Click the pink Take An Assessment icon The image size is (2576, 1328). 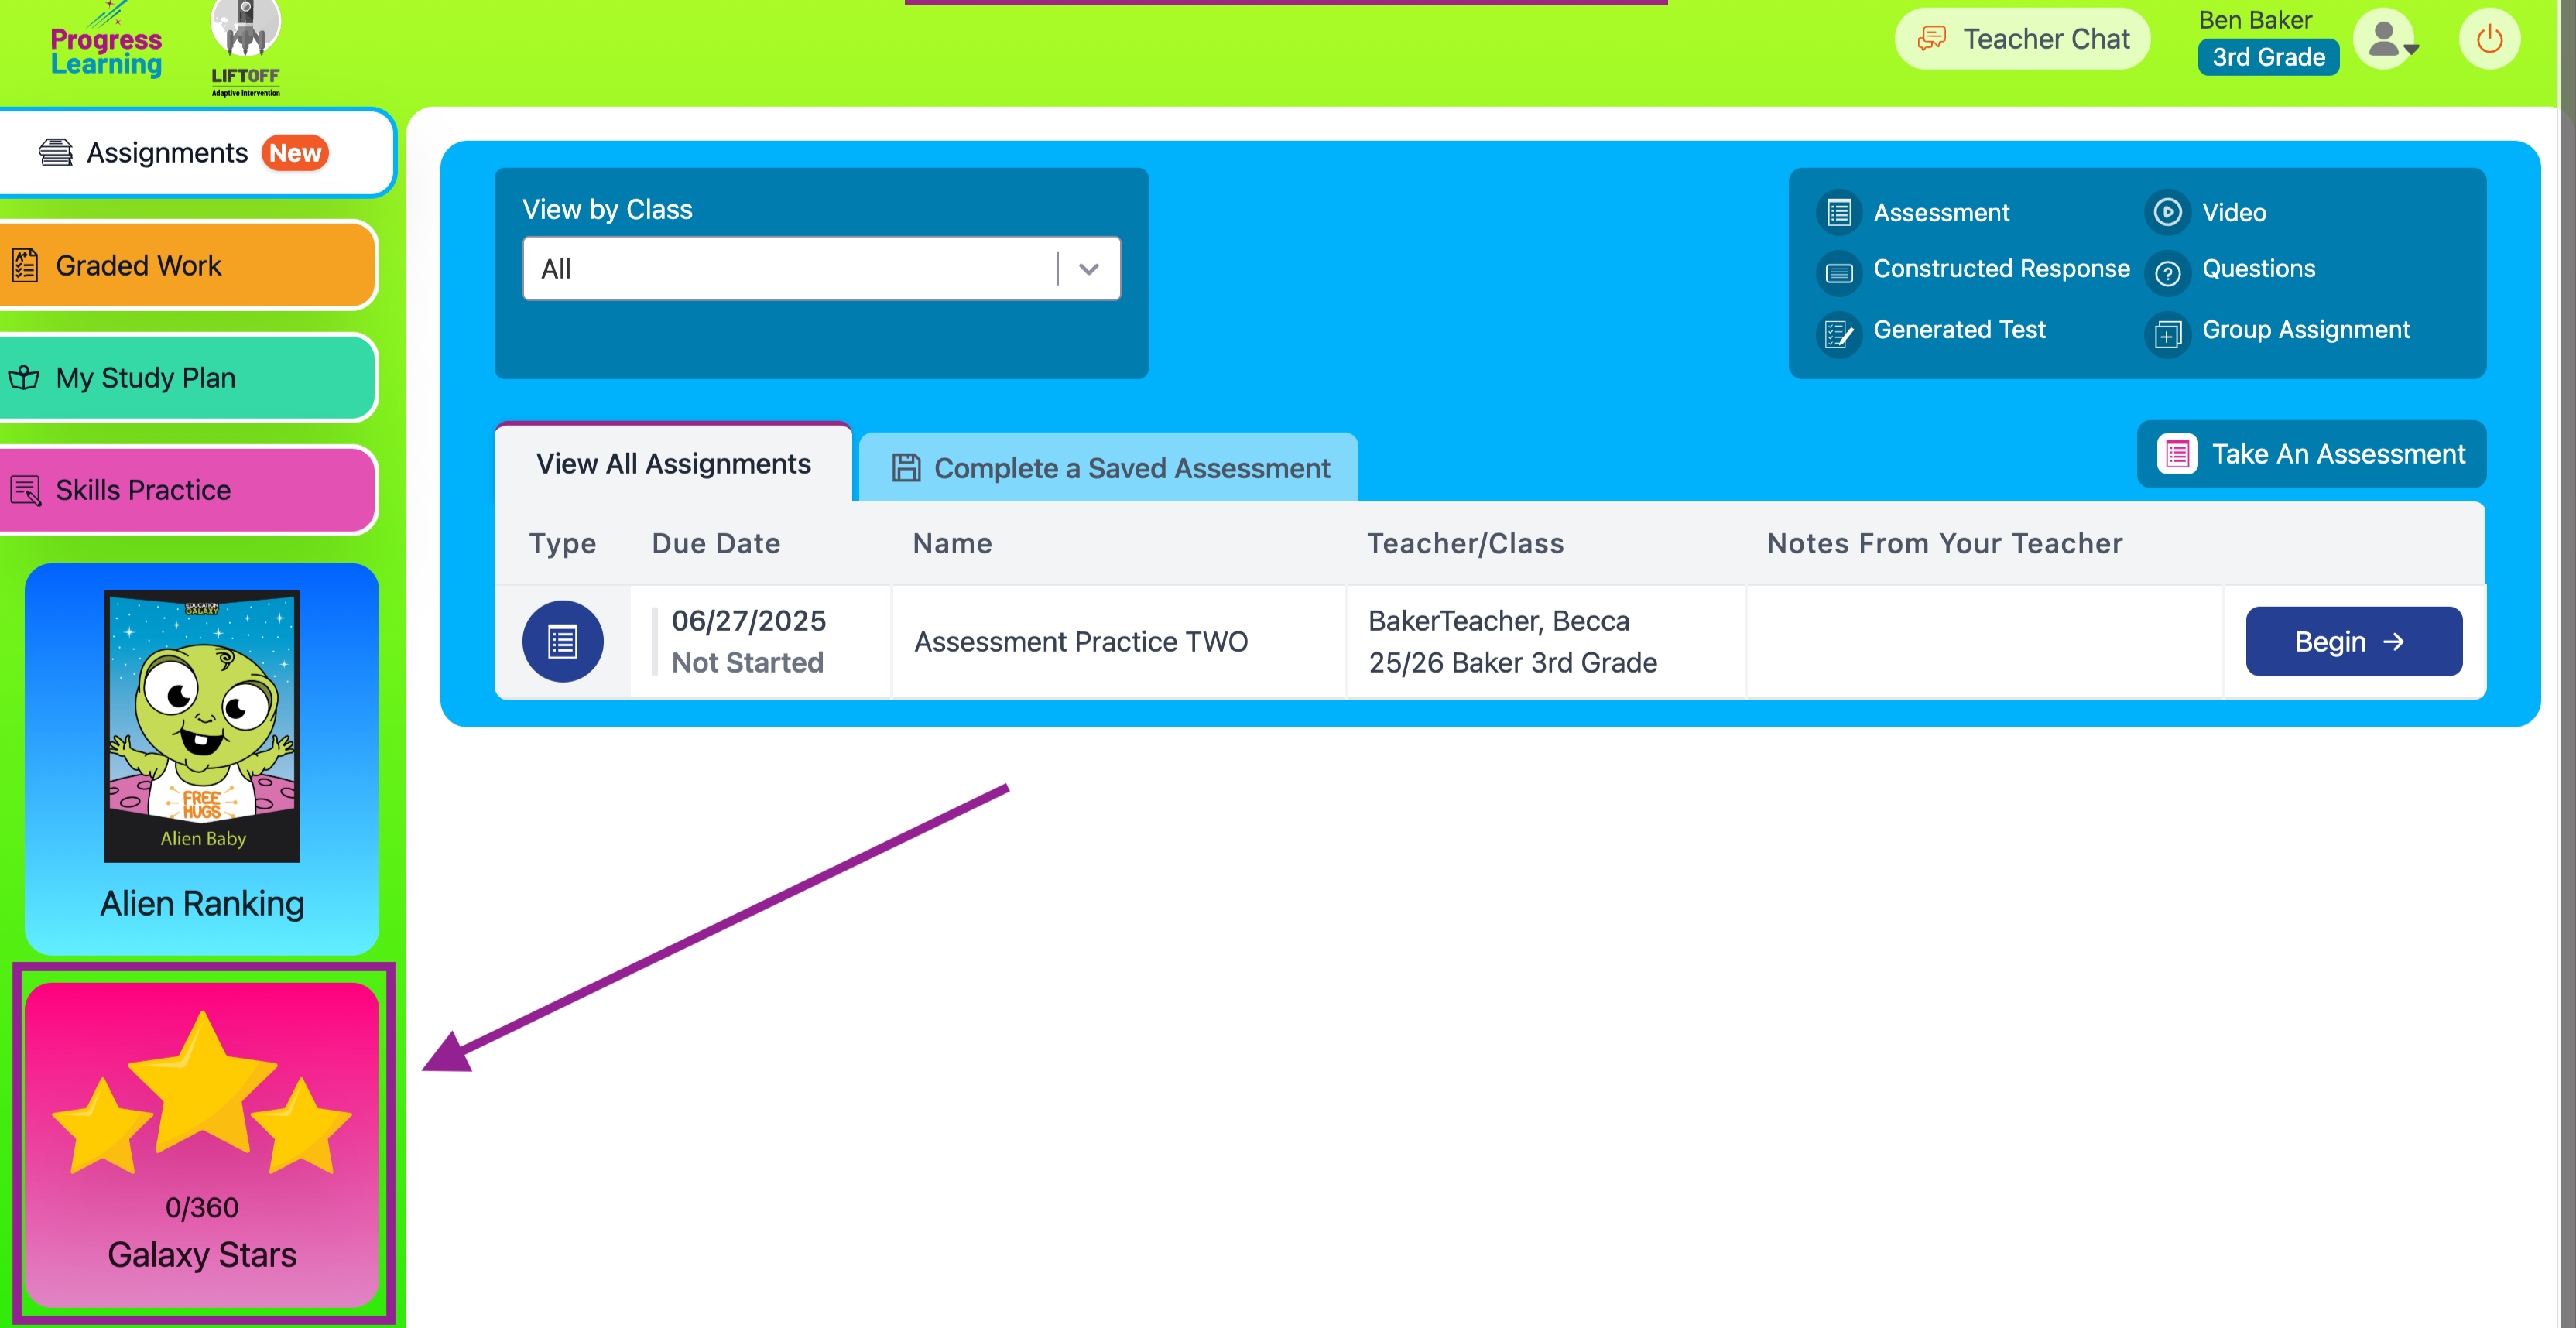coord(2177,454)
